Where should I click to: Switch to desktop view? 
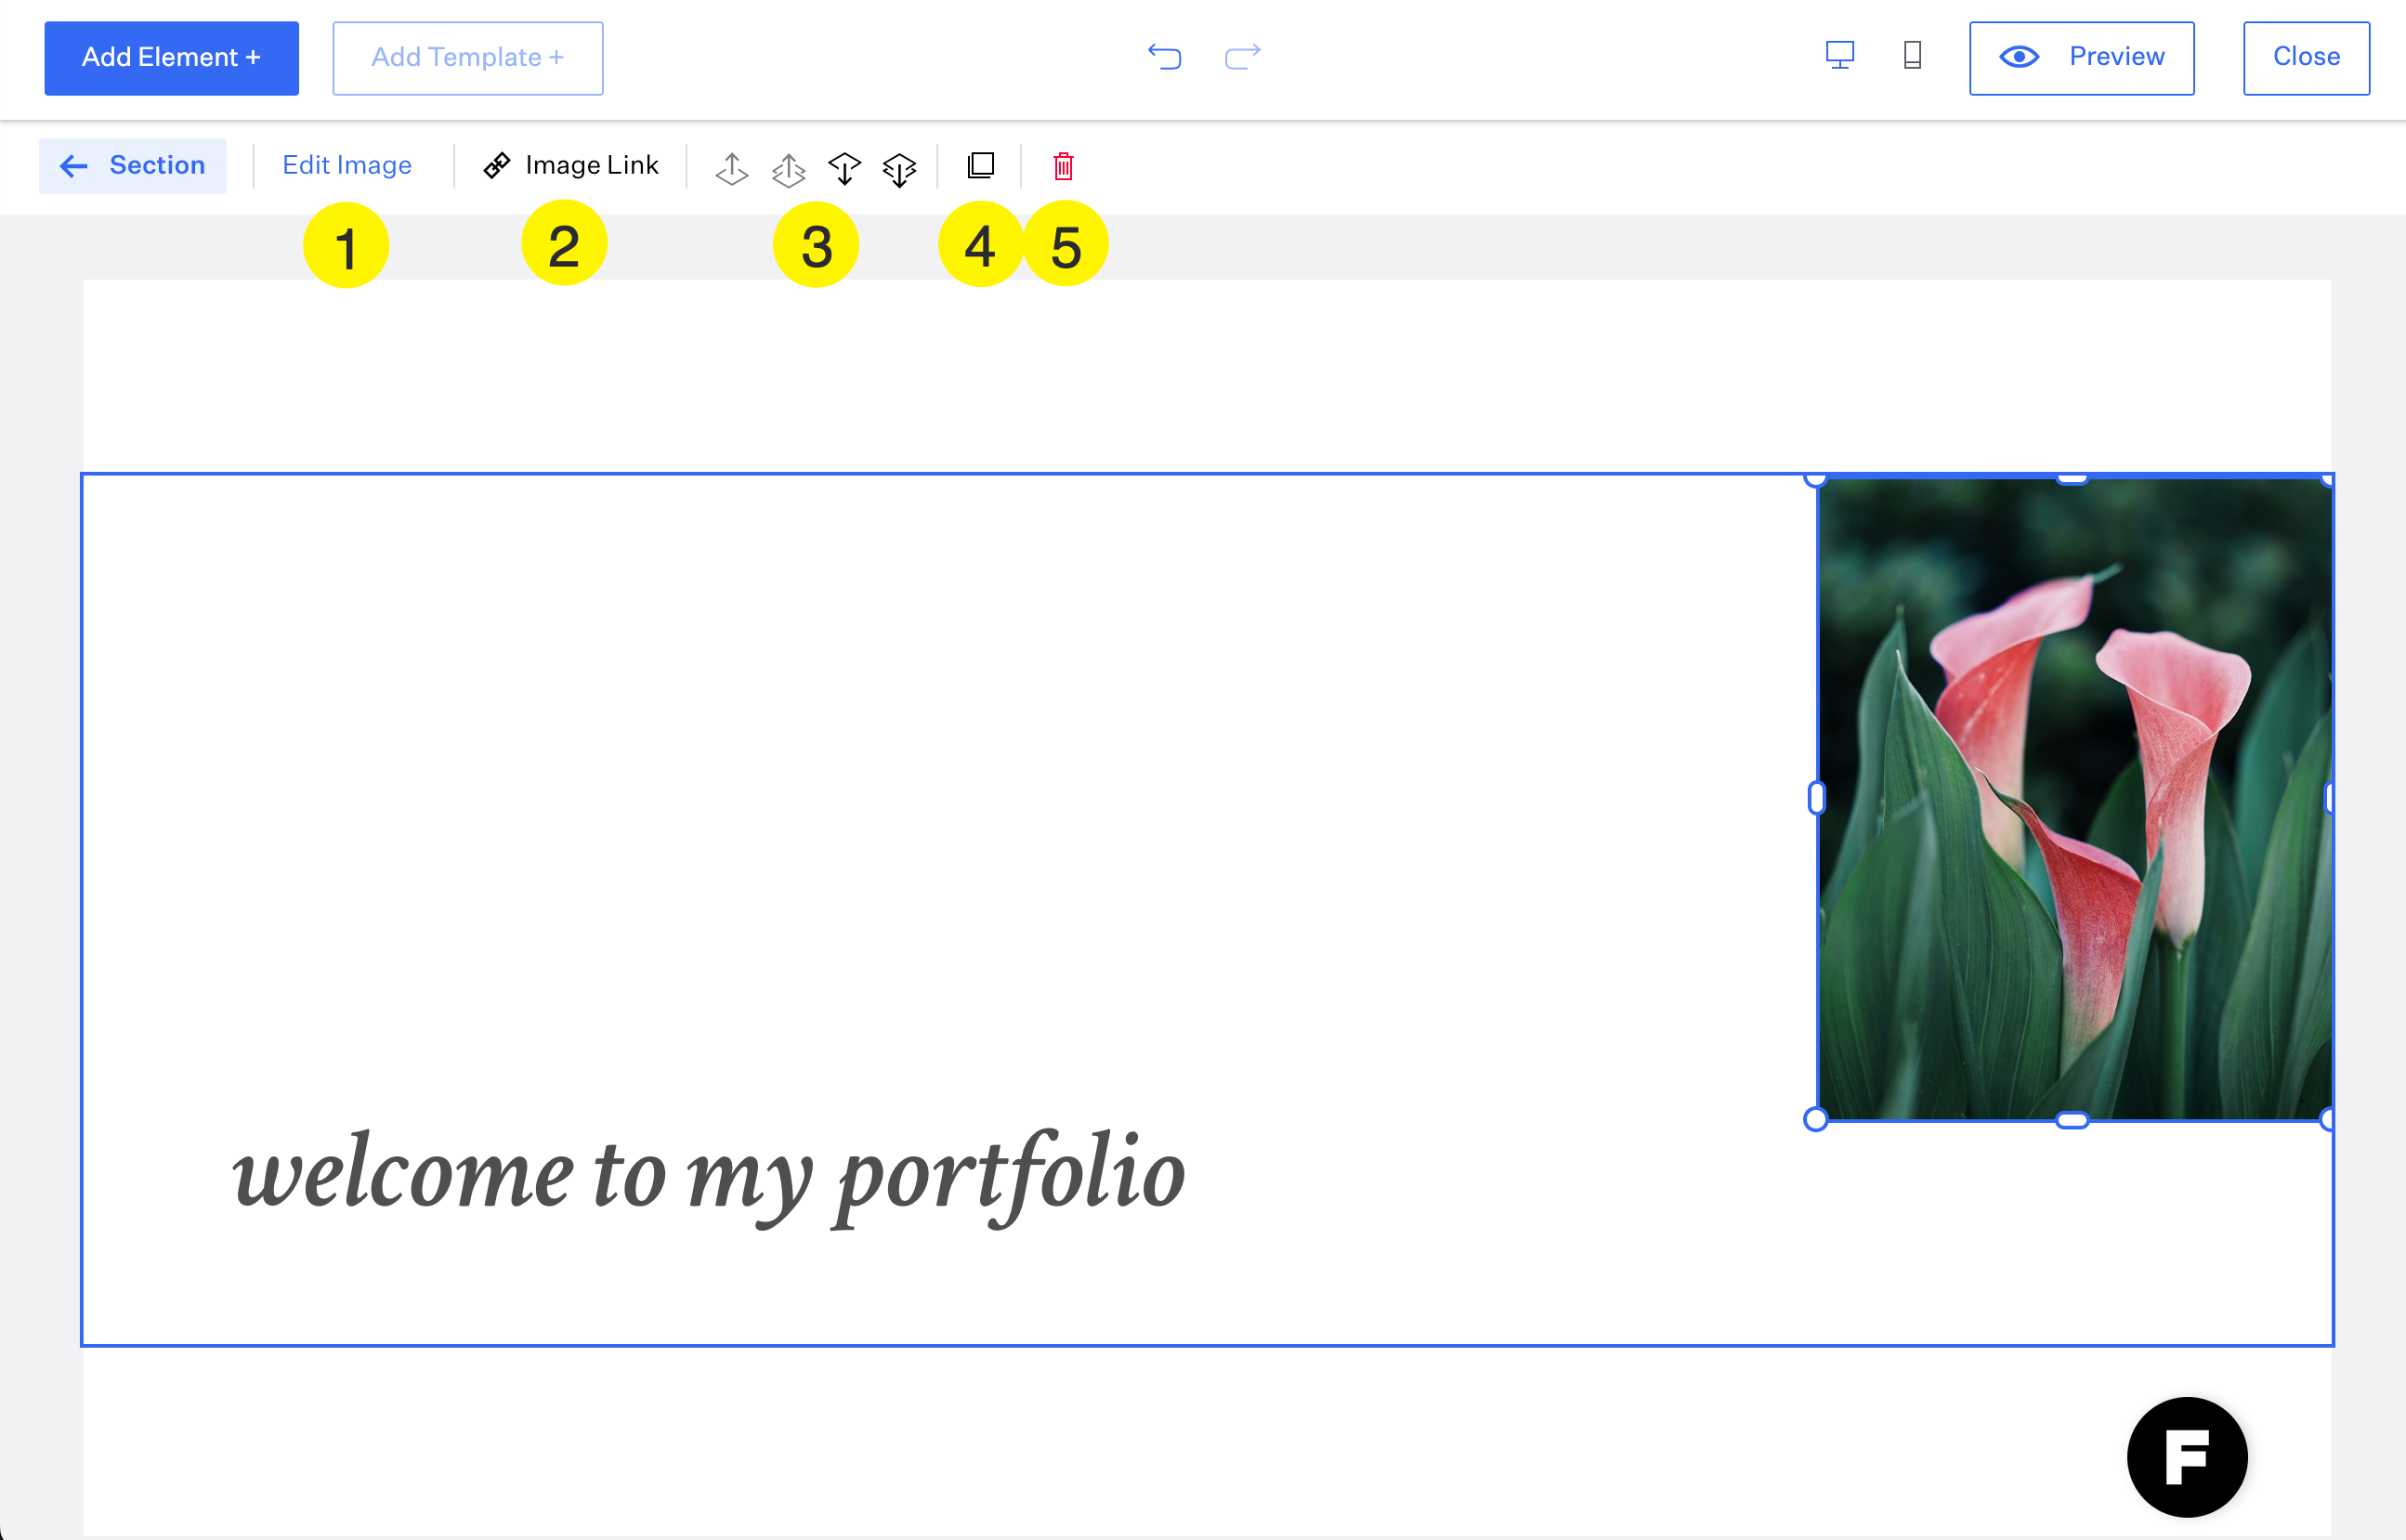click(1839, 56)
